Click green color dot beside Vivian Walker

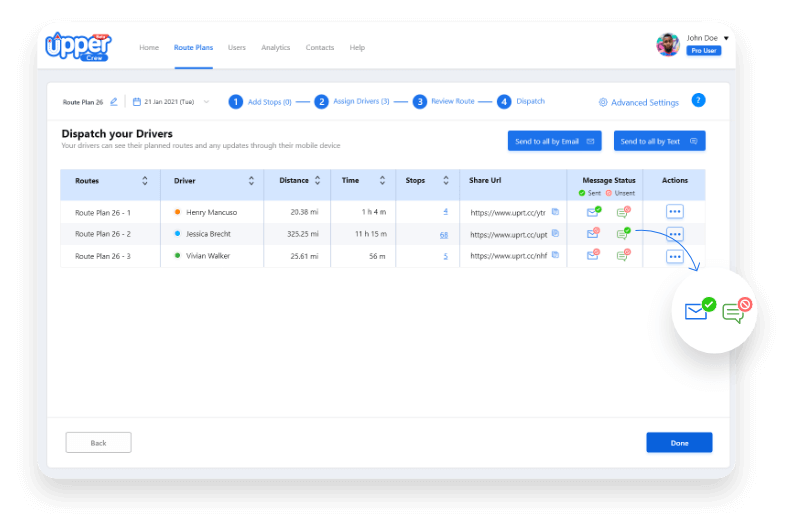[x=177, y=255]
